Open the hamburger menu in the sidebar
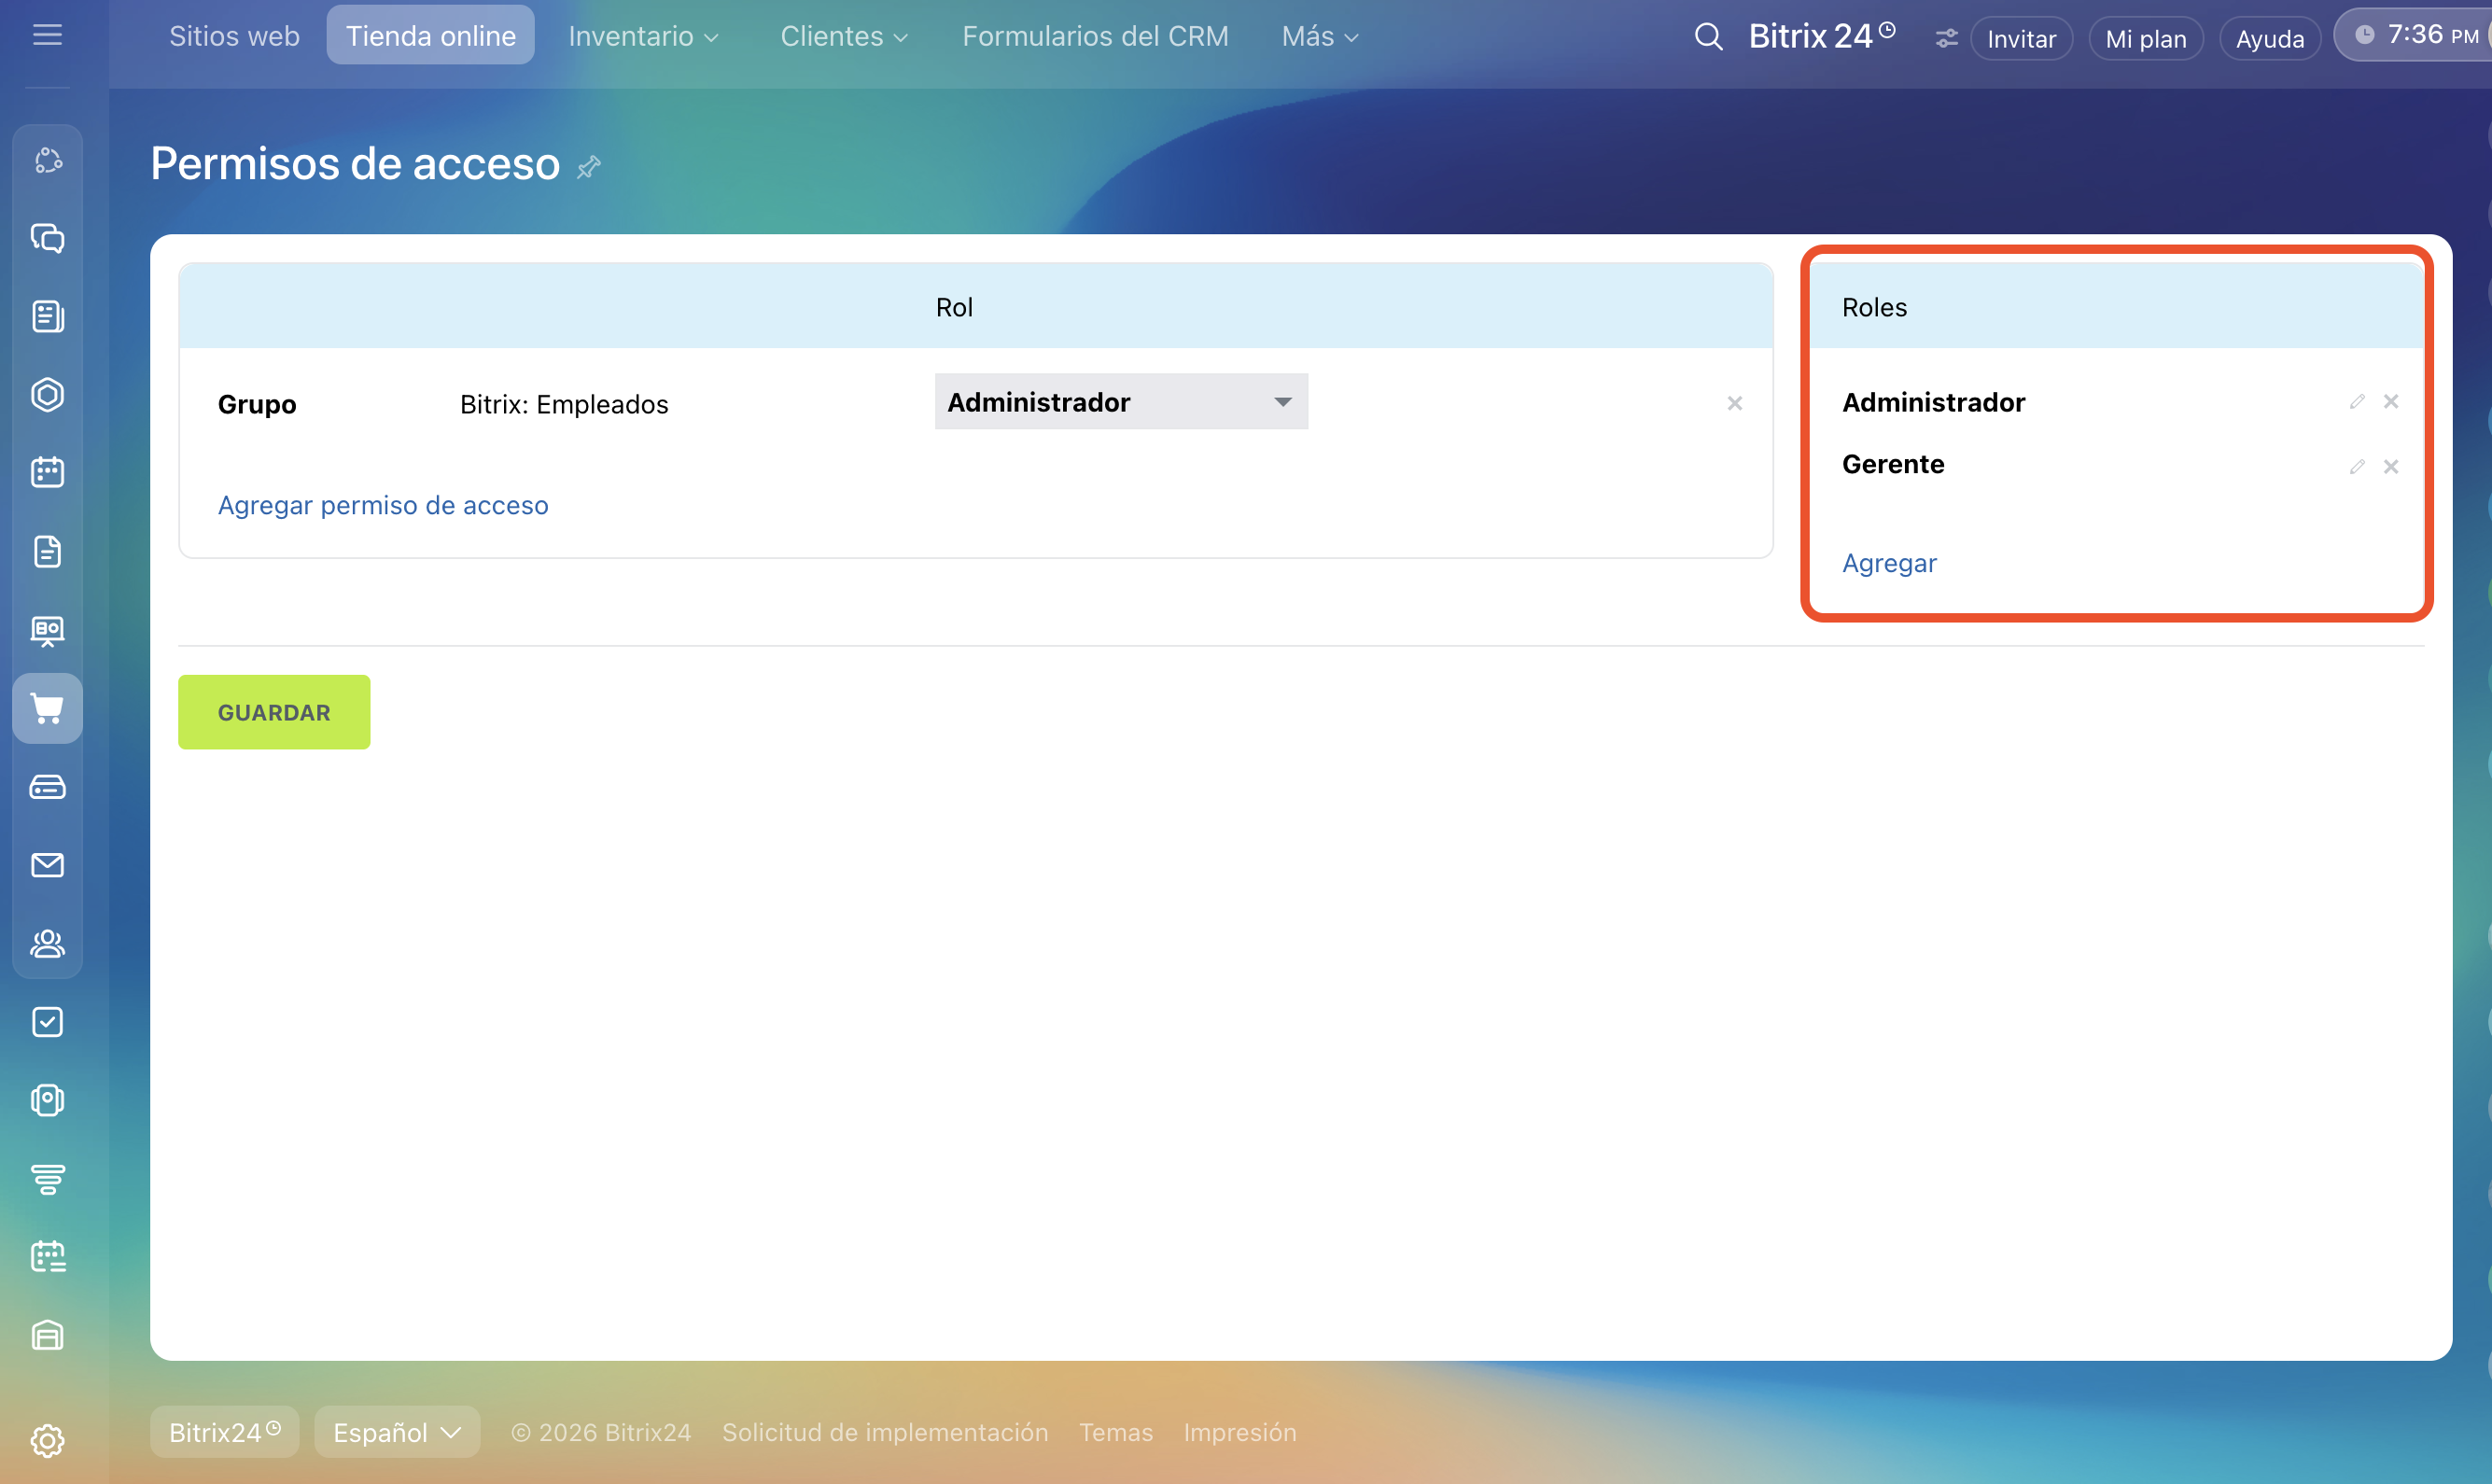 point(47,35)
